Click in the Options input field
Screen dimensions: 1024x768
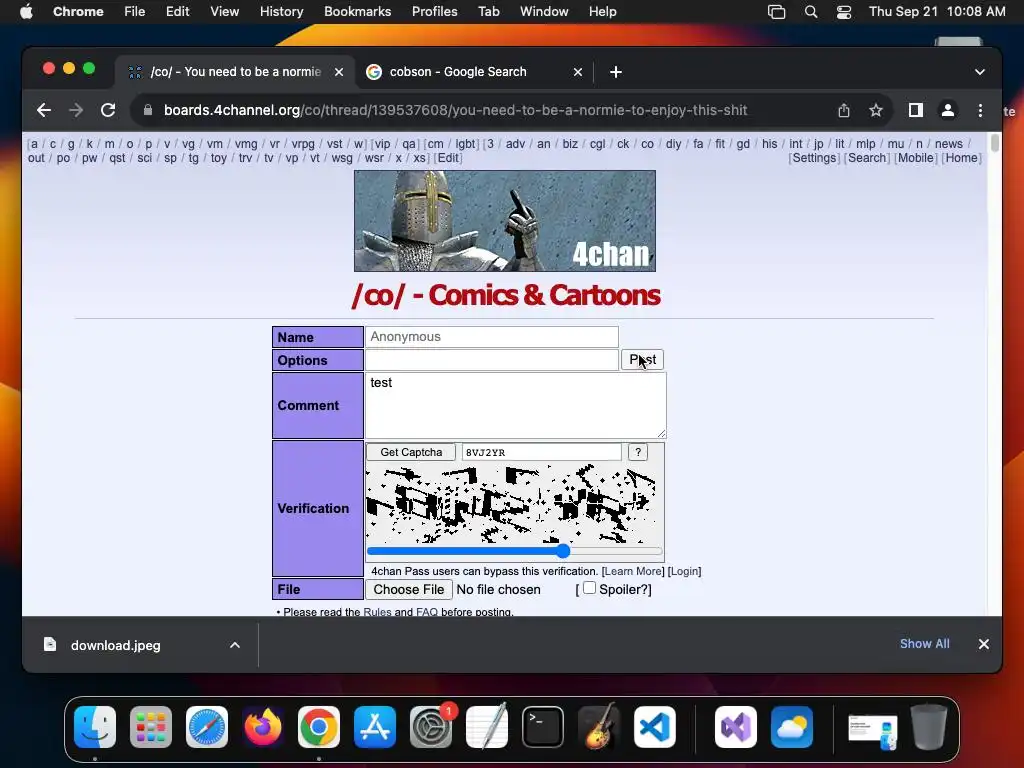492,360
